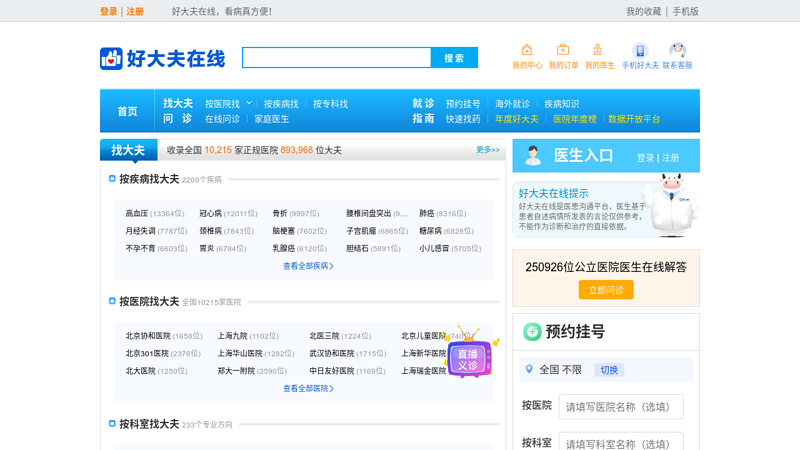Open 上海华山医院 hospital link

click(x=240, y=354)
